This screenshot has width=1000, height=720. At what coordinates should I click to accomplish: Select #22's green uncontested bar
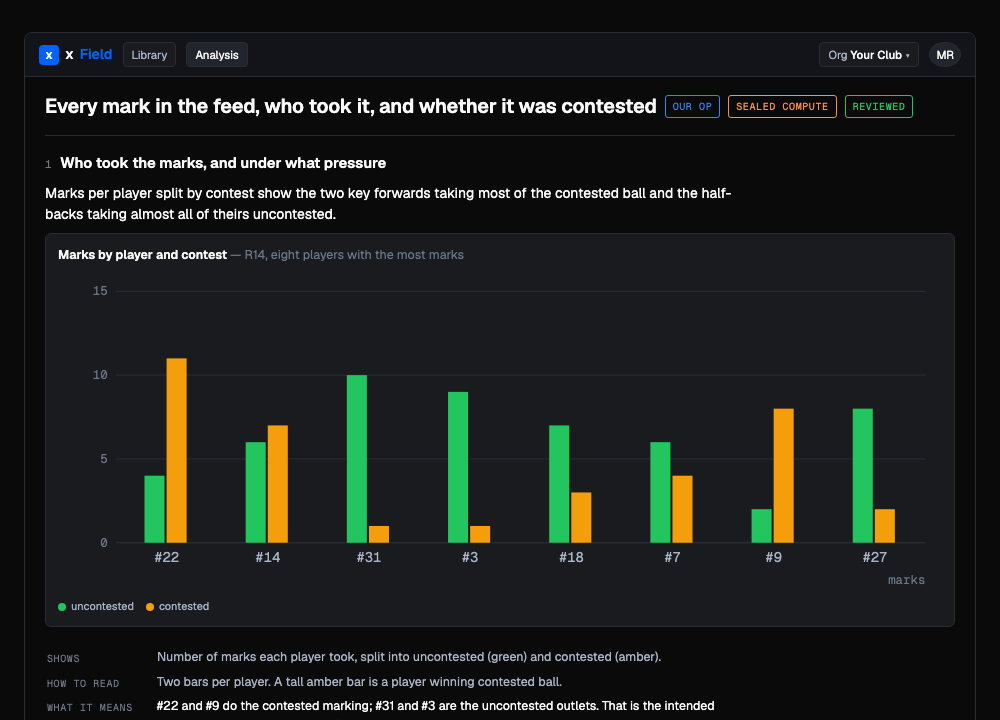point(154,509)
